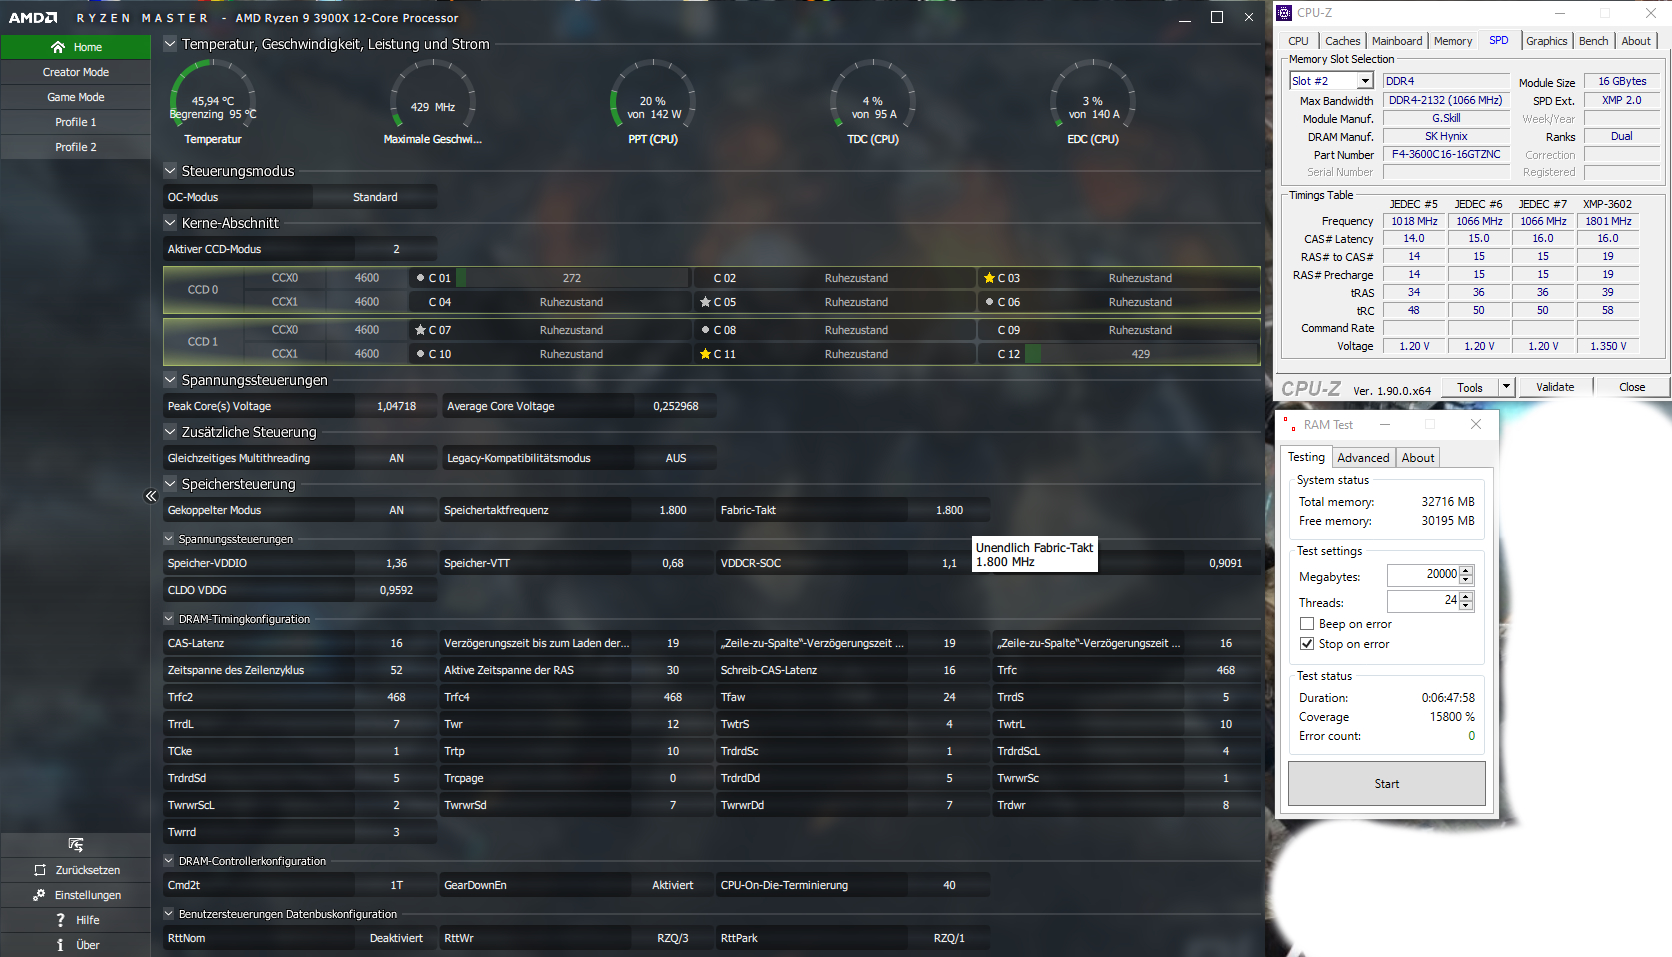
Task: Decrease Megabytes using the down arrow
Action: pos(1466,580)
